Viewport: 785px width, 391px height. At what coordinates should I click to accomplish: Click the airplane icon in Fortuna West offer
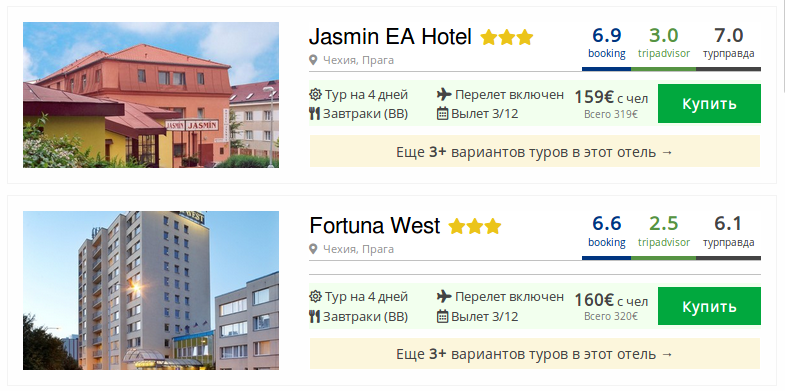point(444,296)
